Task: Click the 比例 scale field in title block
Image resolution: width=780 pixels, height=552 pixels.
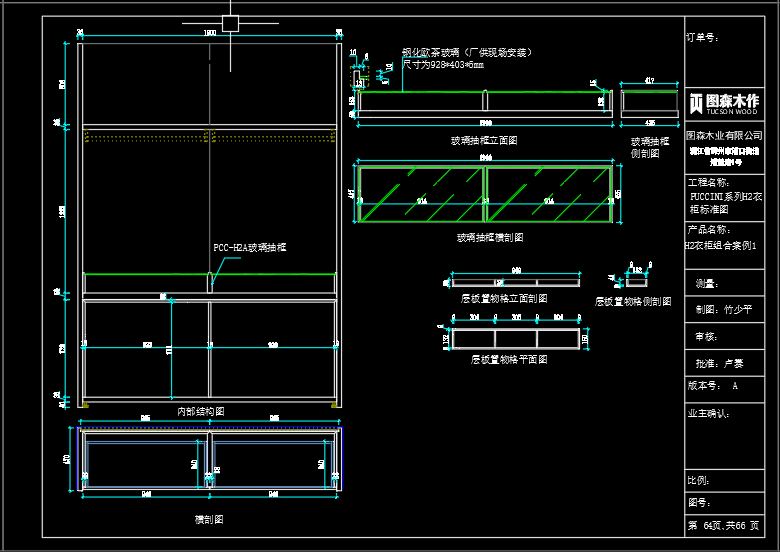Action: pos(698,480)
